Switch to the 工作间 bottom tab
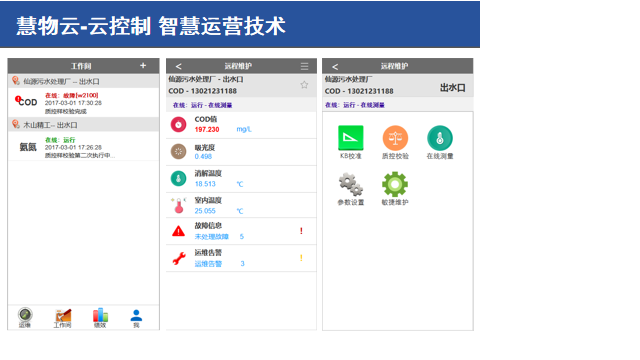This screenshot has width=640, height=360. [x=62, y=318]
